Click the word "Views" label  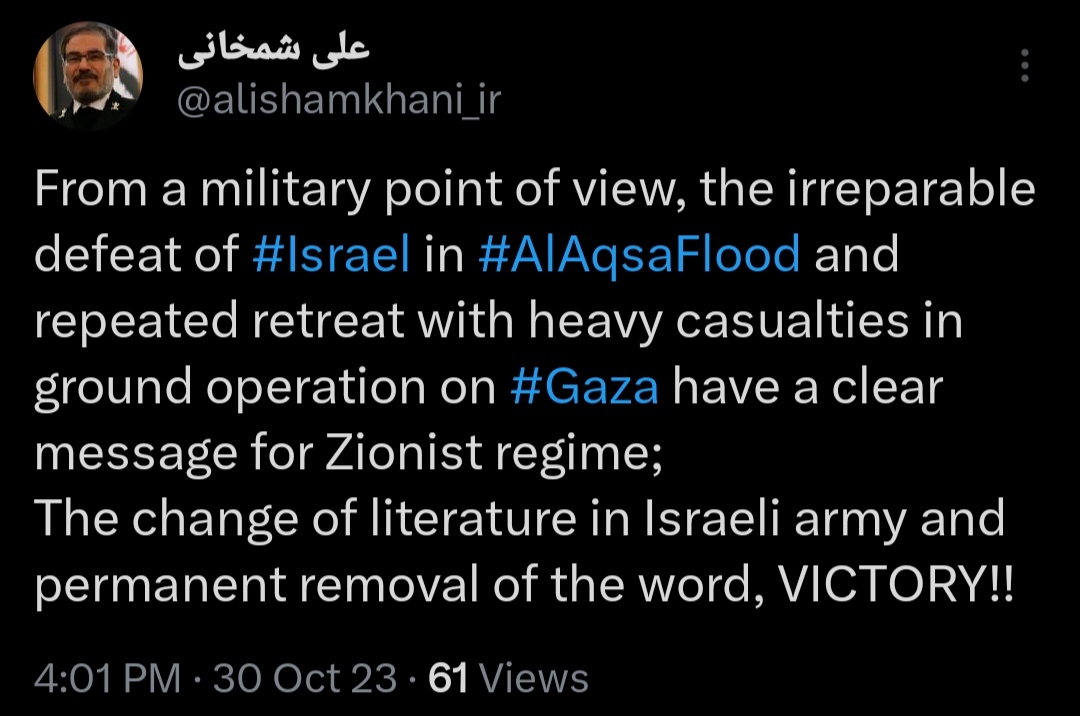pyautogui.click(x=534, y=678)
